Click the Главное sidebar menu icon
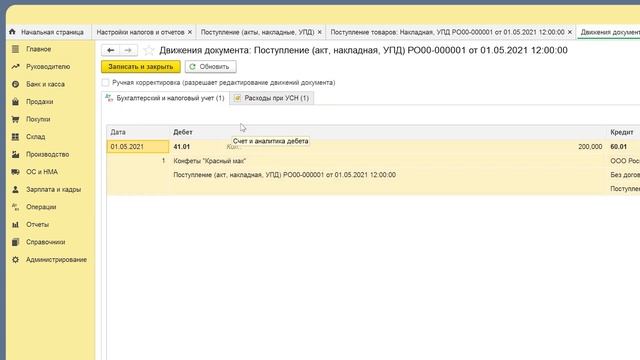Viewport: 640px width, 360px height. click(16, 49)
